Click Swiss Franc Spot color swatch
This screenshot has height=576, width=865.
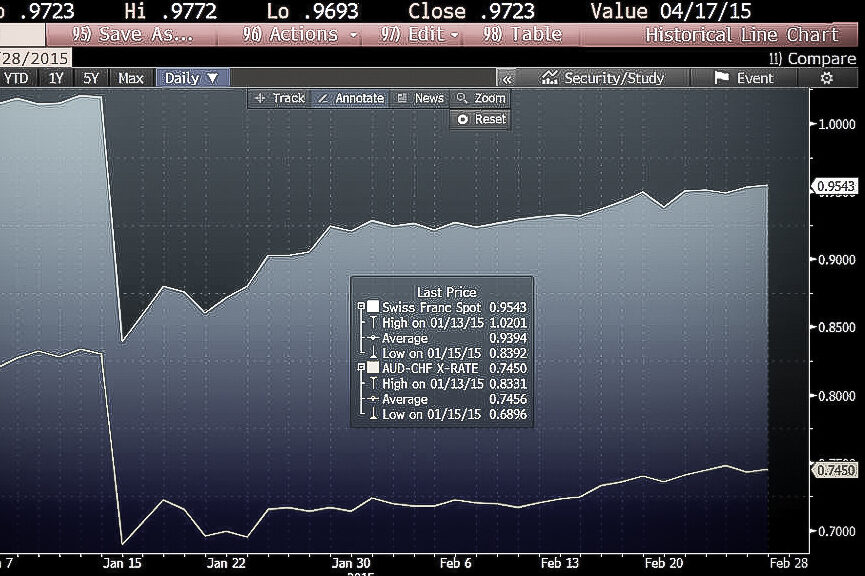point(373,306)
